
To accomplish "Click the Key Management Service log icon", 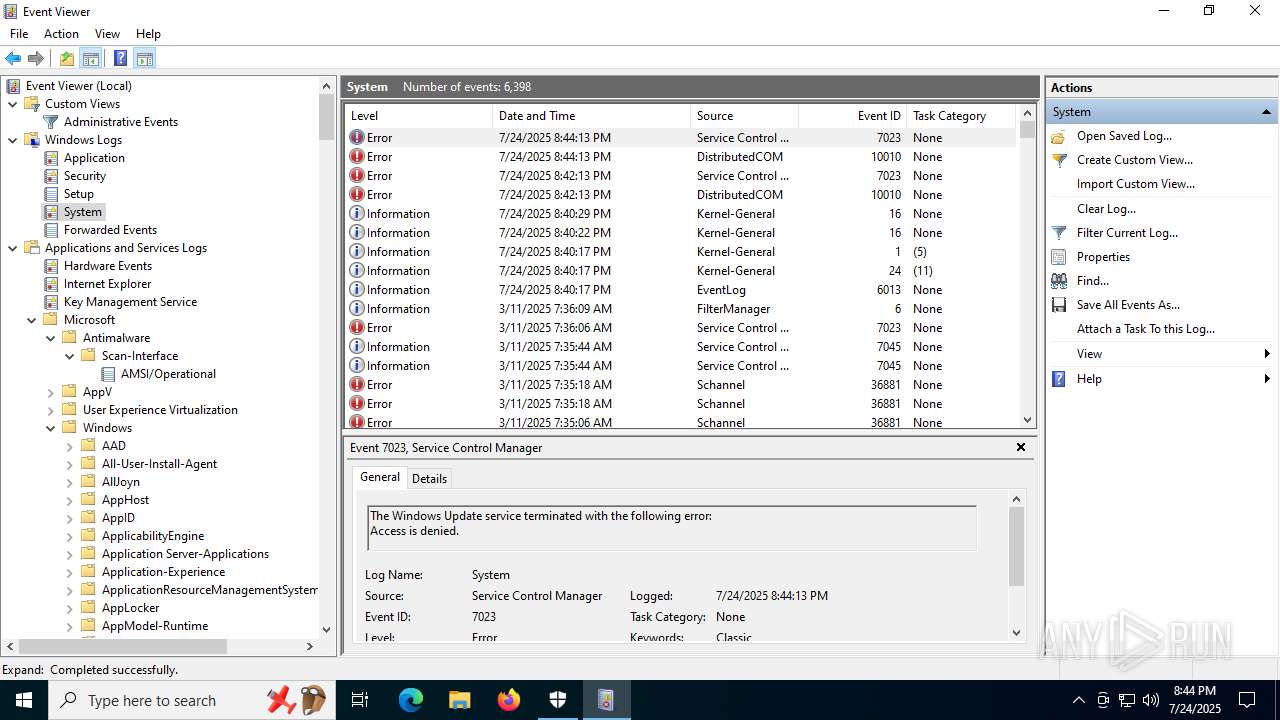I will (x=52, y=302).
